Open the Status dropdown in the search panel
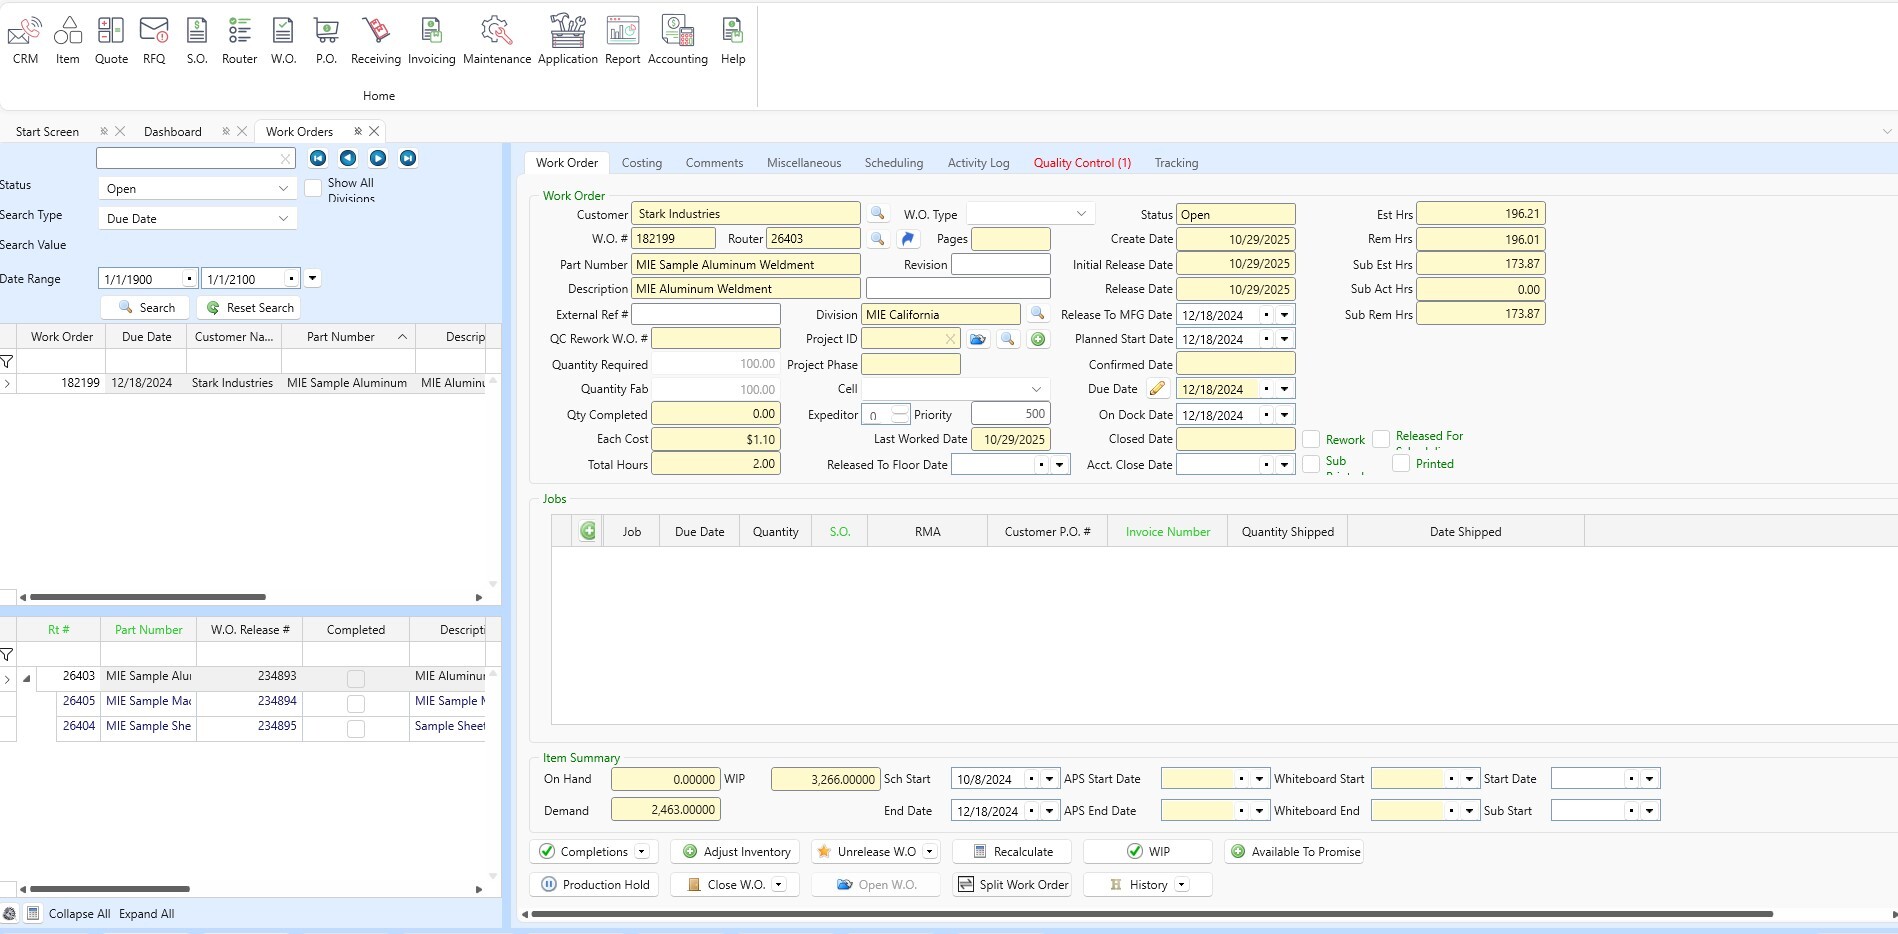 pyautogui.click(x=281, y=188)
